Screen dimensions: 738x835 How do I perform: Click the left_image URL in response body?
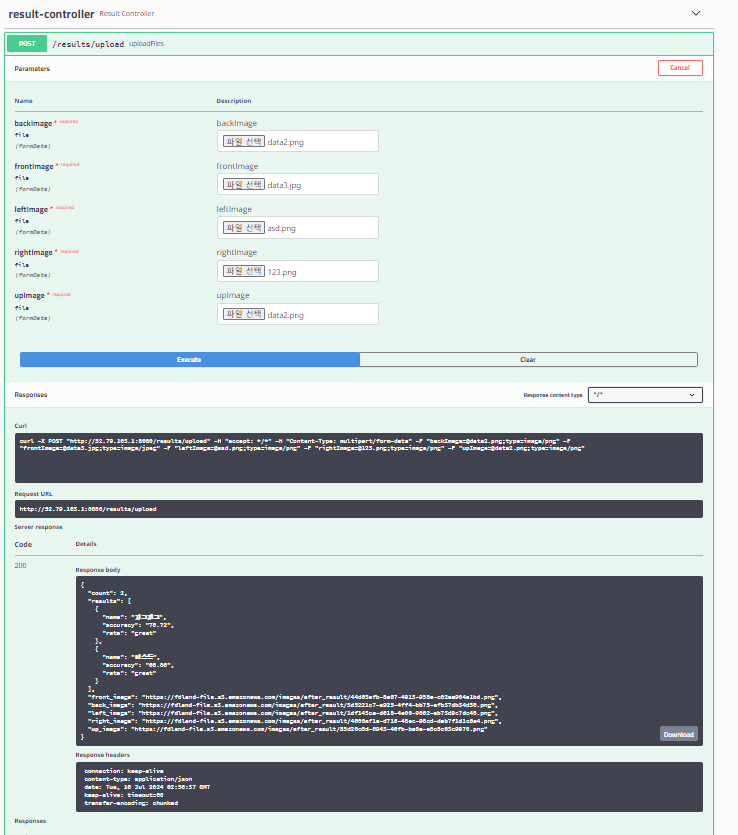318,713
